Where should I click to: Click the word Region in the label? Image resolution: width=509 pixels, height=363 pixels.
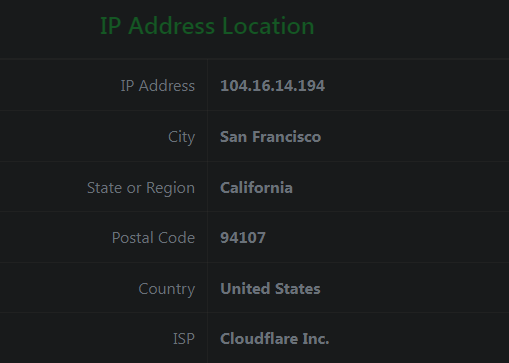(x=170, y=189)
